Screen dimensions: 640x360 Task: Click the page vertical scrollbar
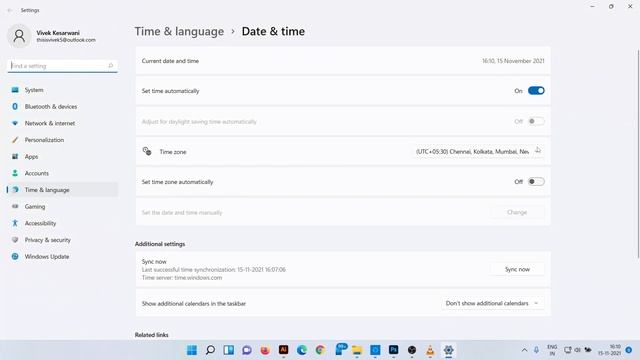tap(638, 153)
